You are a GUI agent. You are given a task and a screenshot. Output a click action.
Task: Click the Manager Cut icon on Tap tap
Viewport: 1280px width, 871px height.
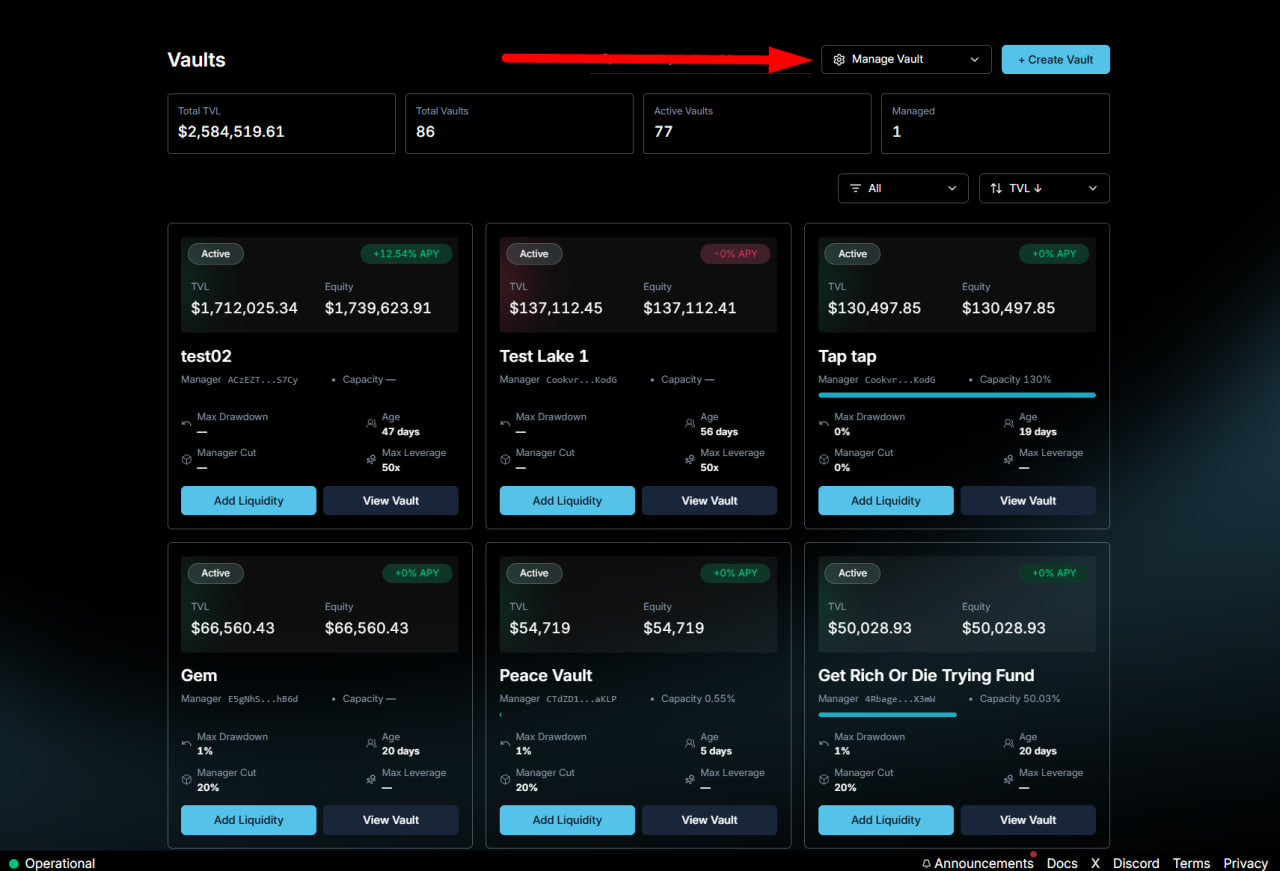824,460
